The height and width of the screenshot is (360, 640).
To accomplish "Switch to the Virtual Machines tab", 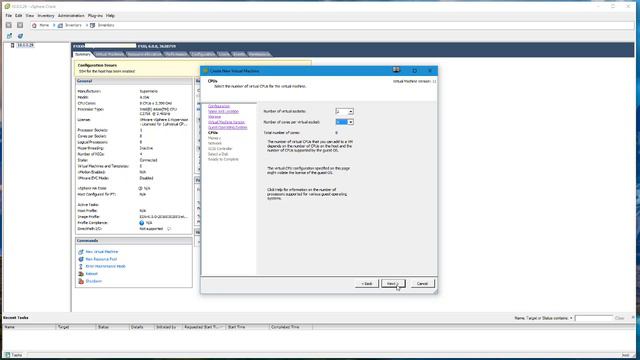I will [x=109, y=54].
